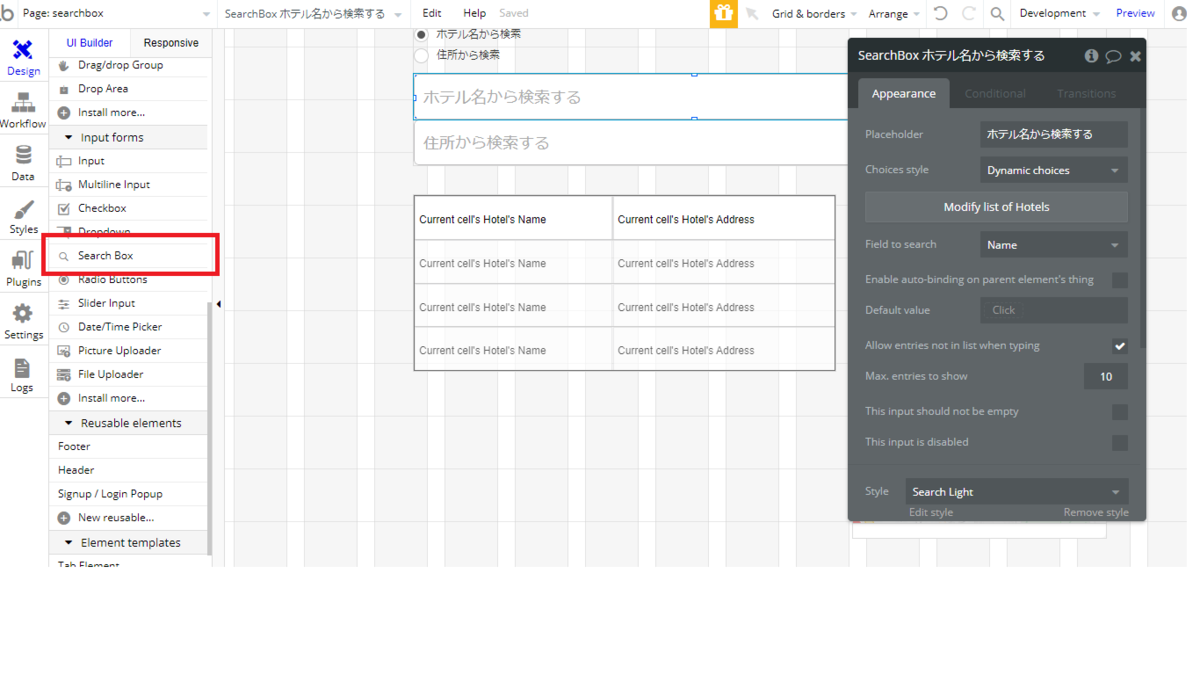Open the Help menu
This screenshot has width=1200, height=675.
474,14
